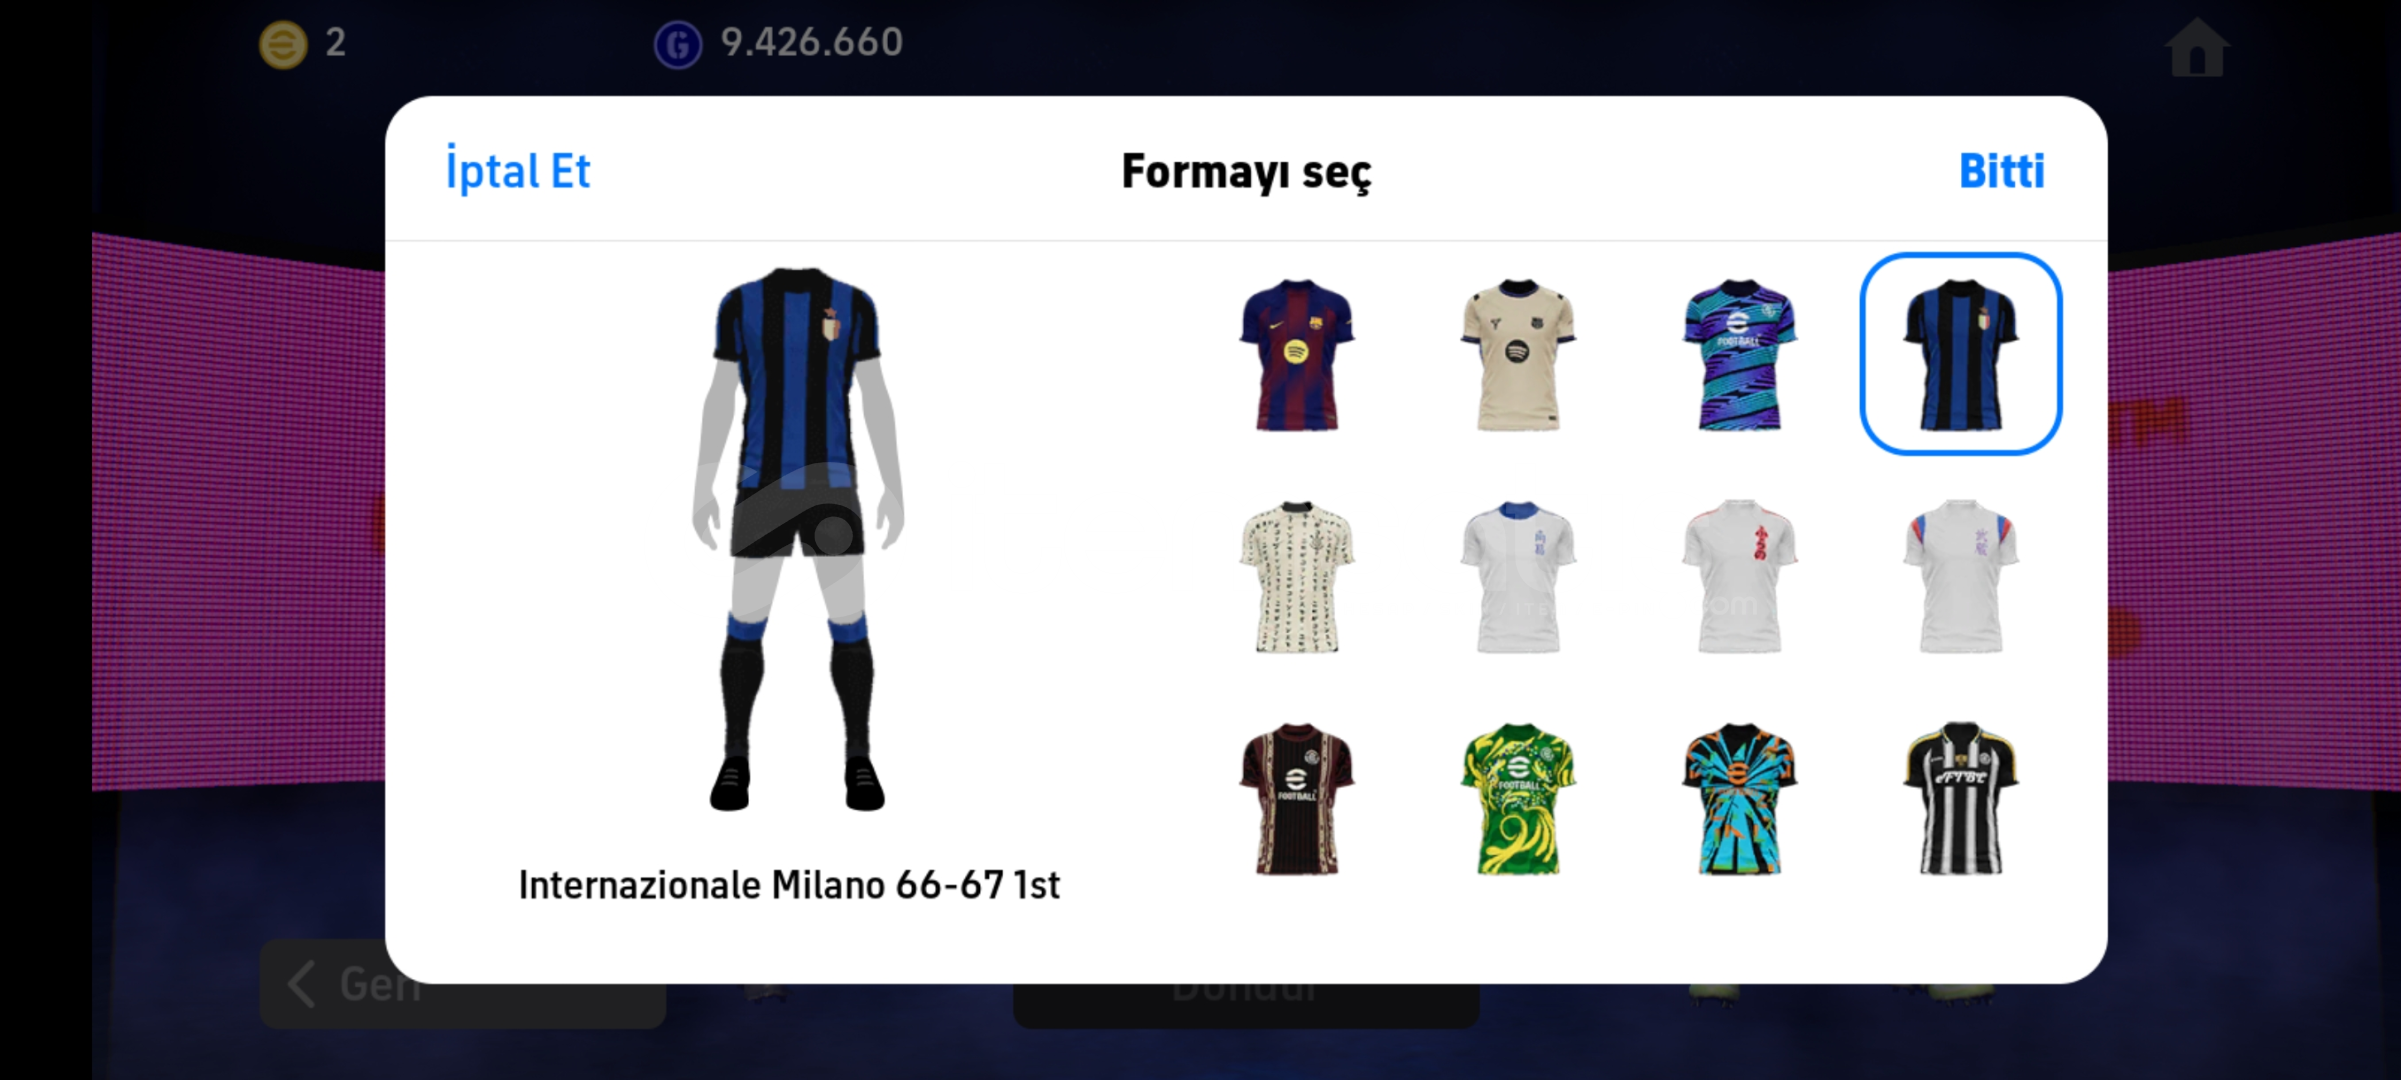The image size is (2401, 1080).
Task: Select the Barcelona red-blue striped kit
Action: coord(1297,355)
